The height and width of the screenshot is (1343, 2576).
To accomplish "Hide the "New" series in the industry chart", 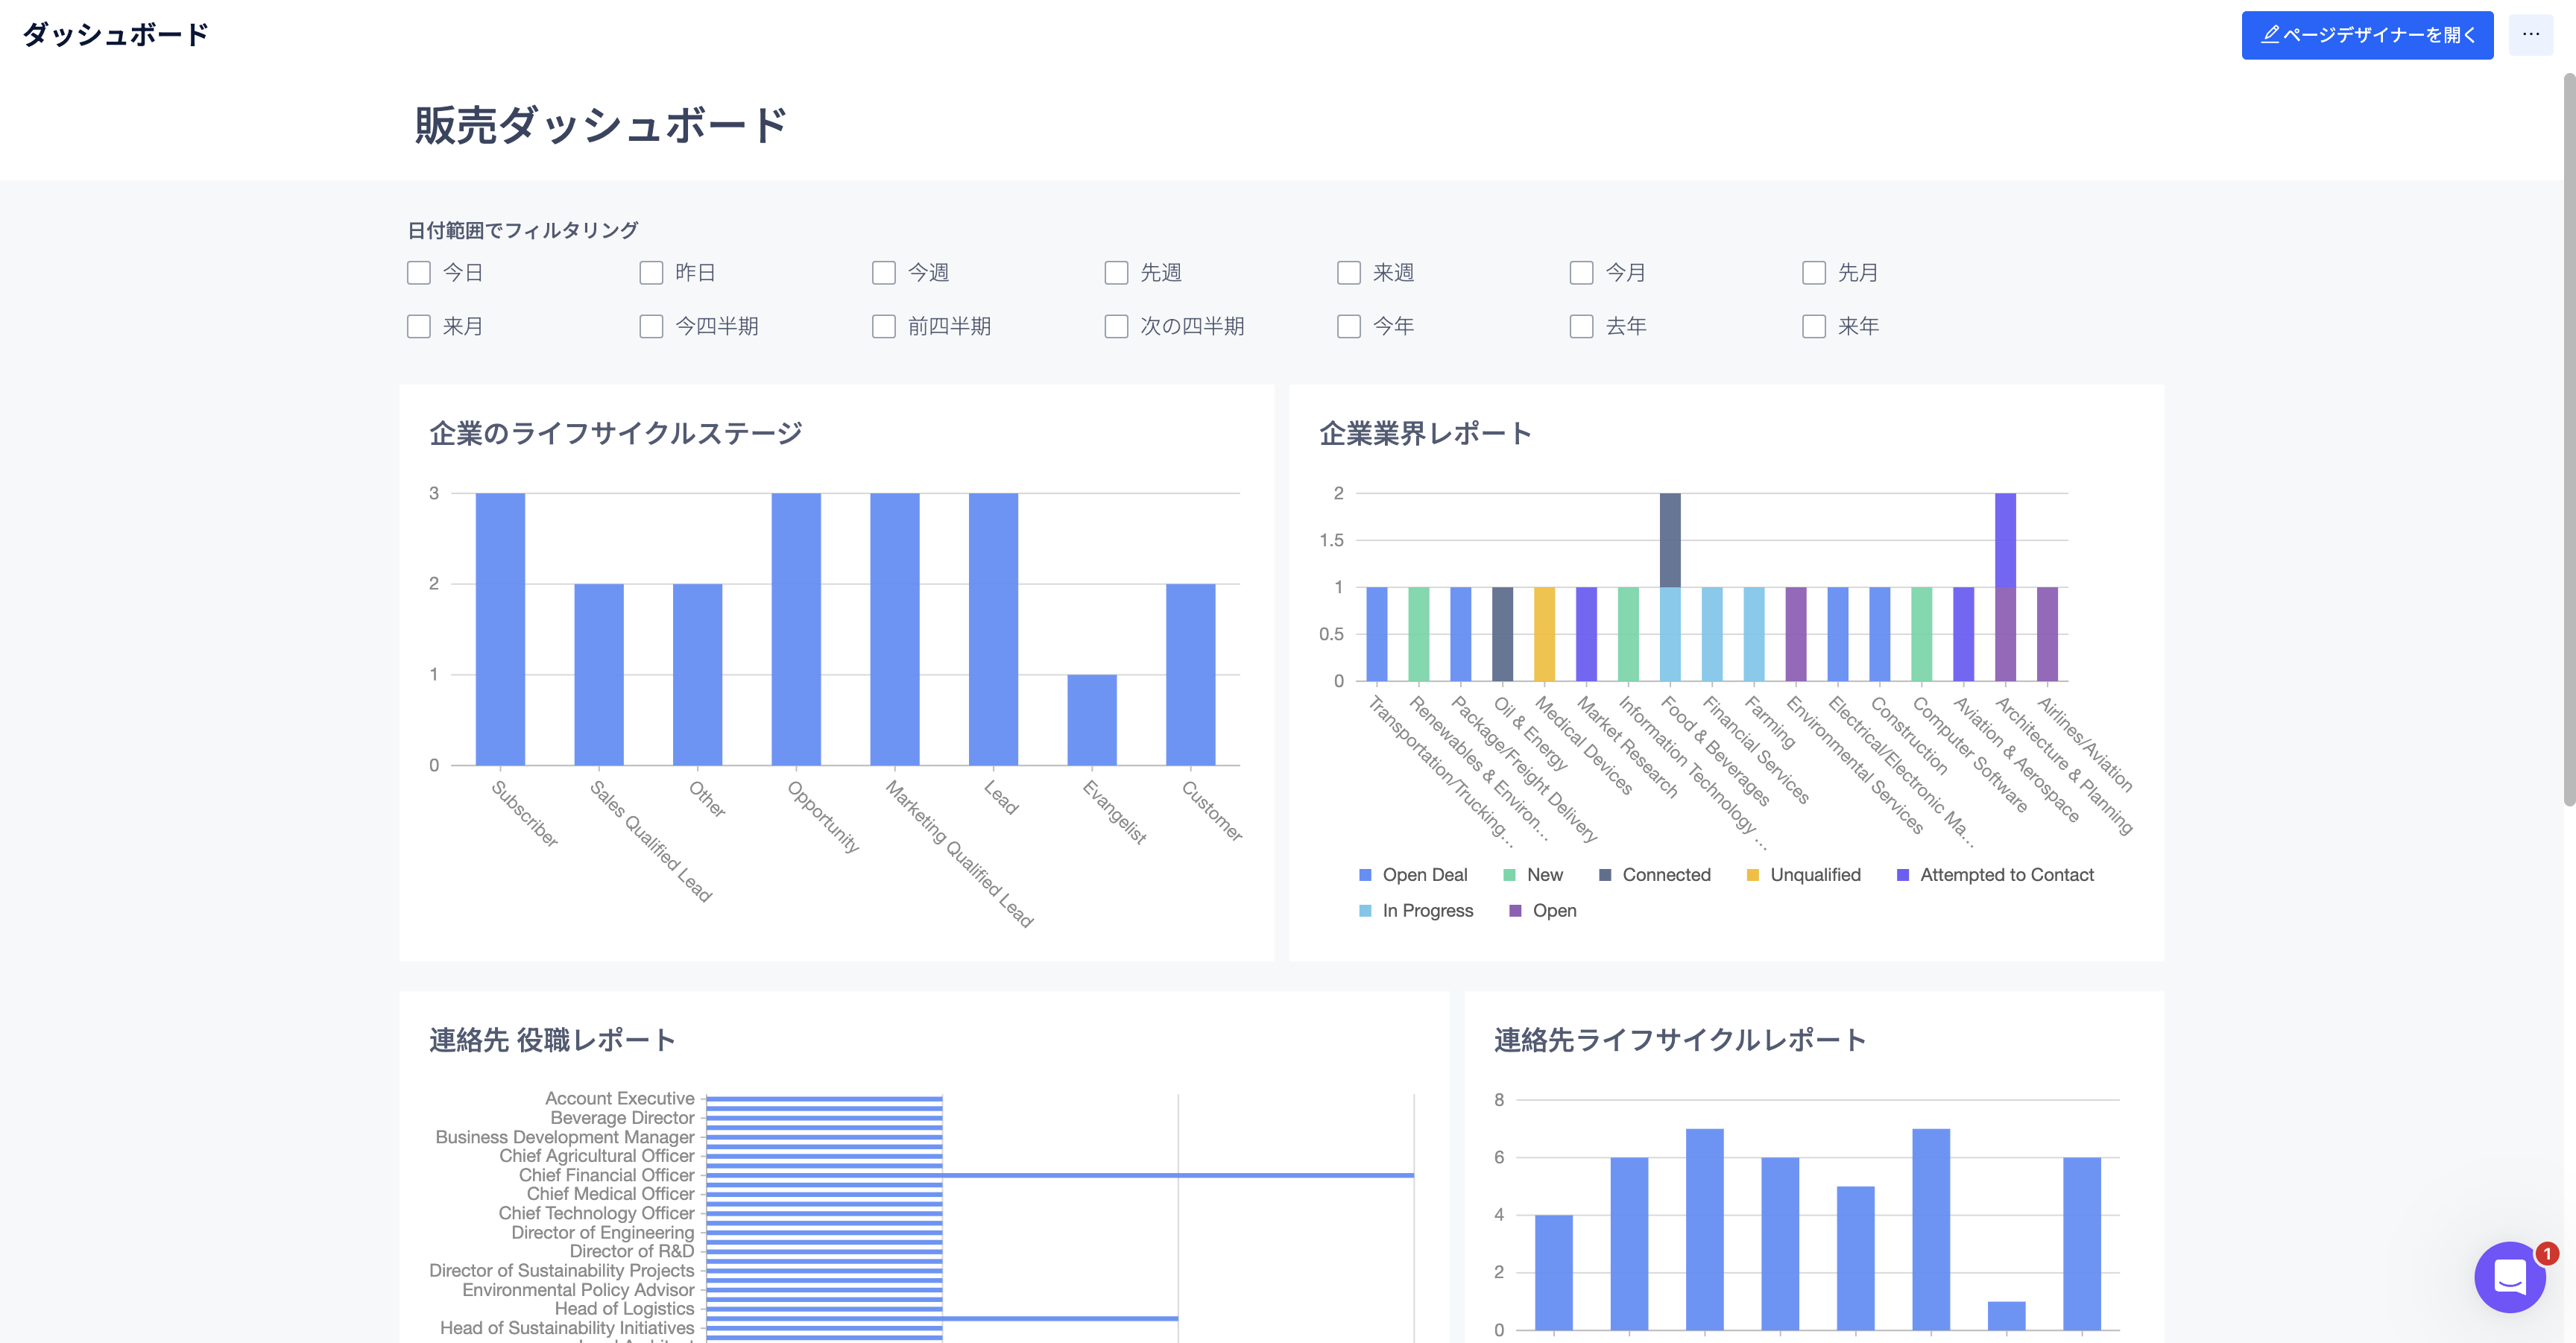I will (1535, 874).
